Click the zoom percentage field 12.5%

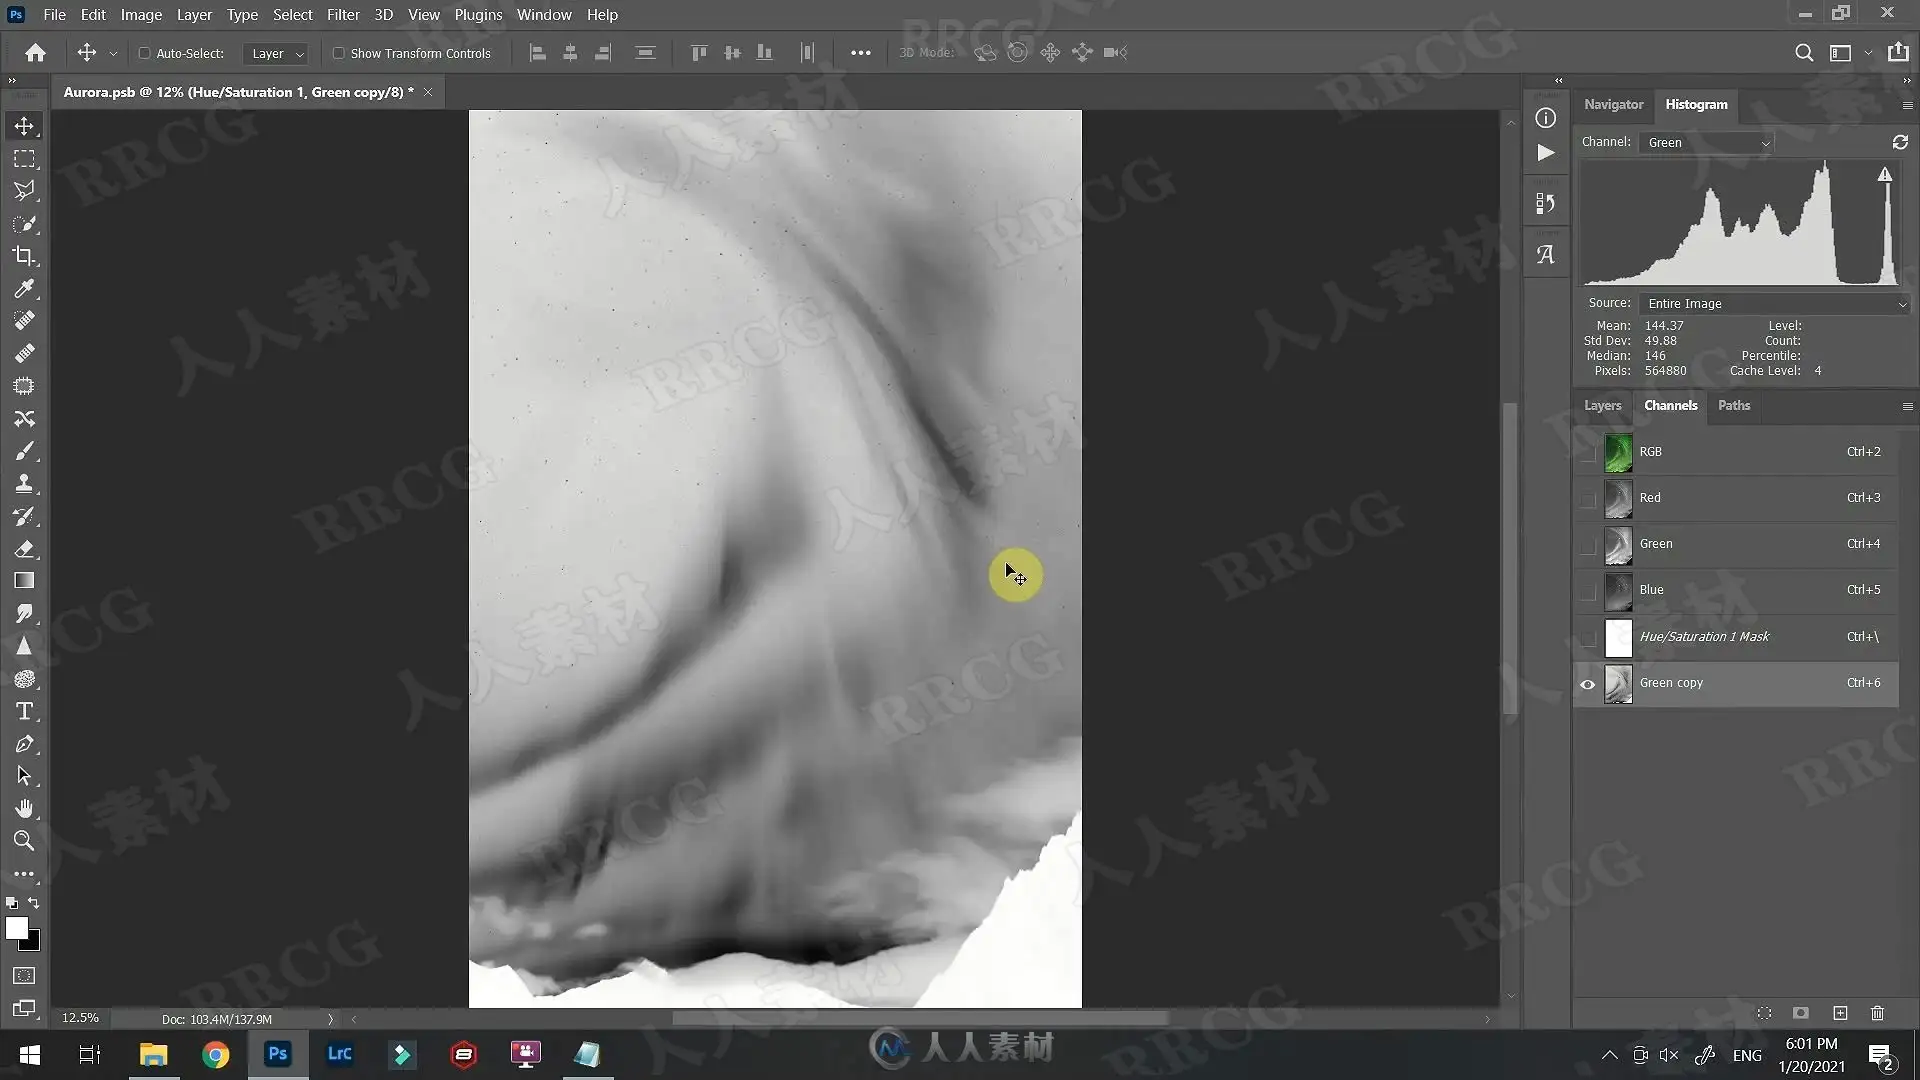80,1018
